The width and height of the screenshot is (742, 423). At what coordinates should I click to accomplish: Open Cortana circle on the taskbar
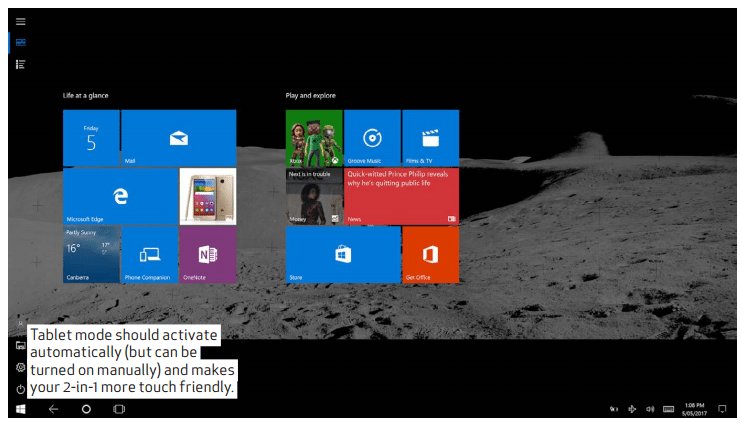pyautogui.click(x=86, y=409)
